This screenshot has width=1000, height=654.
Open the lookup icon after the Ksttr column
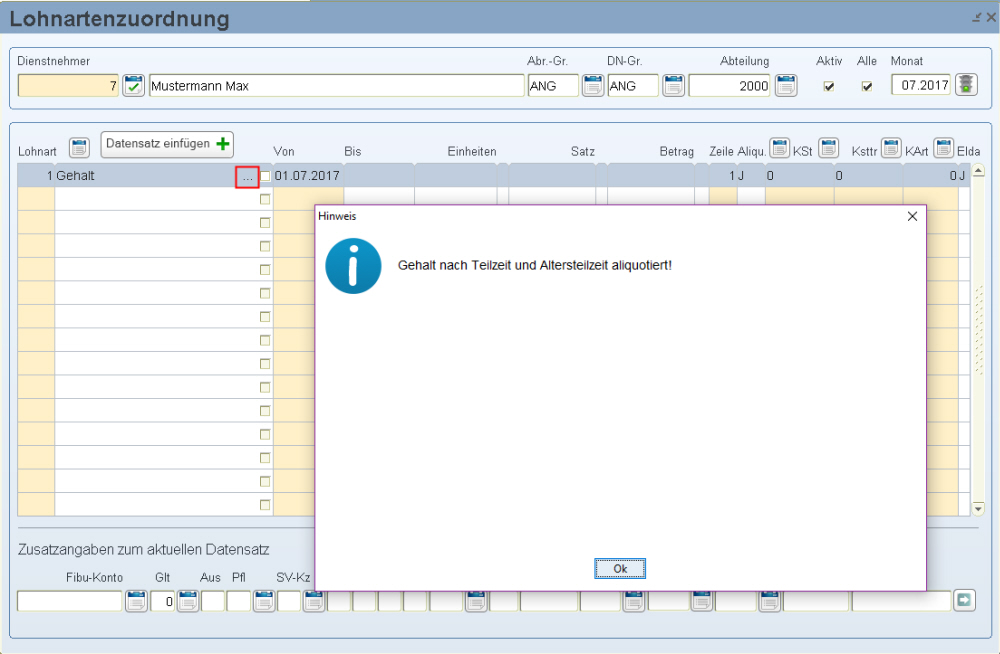click(x=891, y=147)
